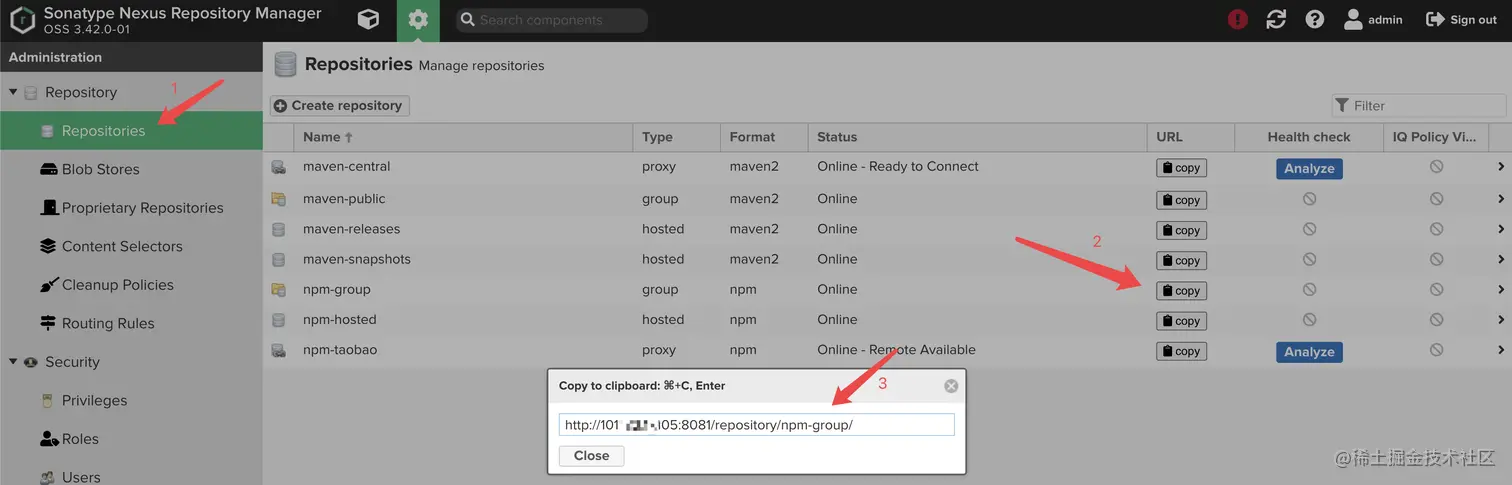
Task: Click npm-taobao repository name
Action: 340,350
